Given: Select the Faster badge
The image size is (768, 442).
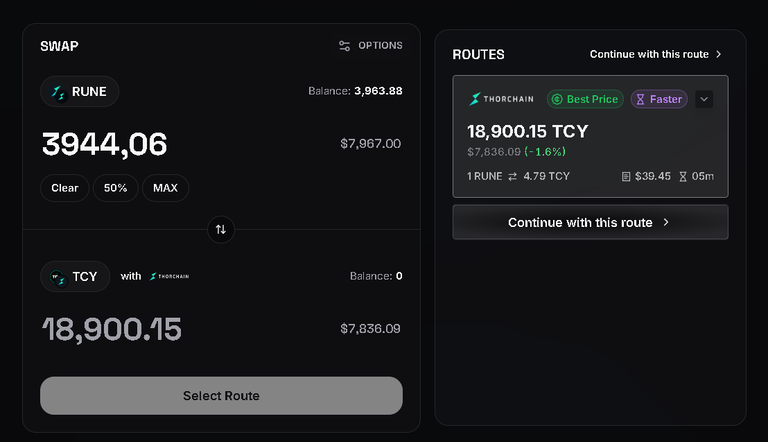Looking at the screenshot, I should (659, 99).
